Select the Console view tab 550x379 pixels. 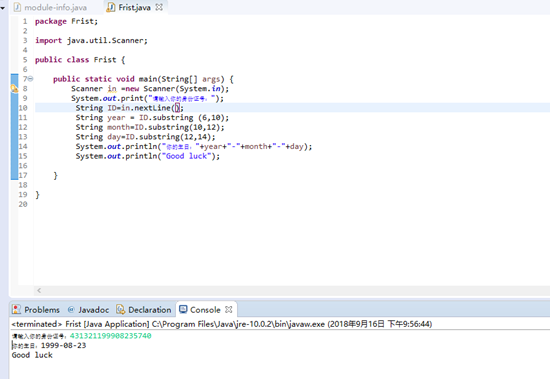tap(206, 310)
